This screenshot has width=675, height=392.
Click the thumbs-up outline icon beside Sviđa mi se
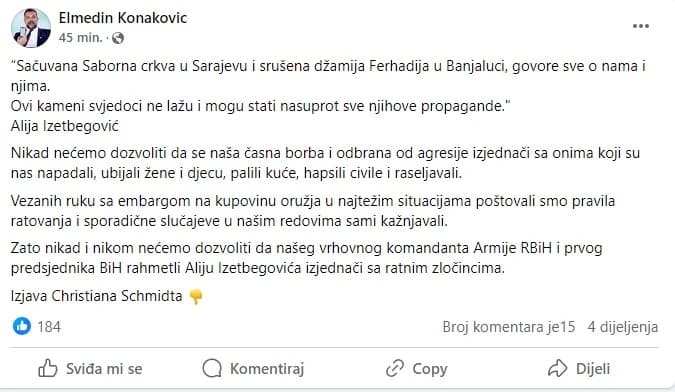click(48, 368)
